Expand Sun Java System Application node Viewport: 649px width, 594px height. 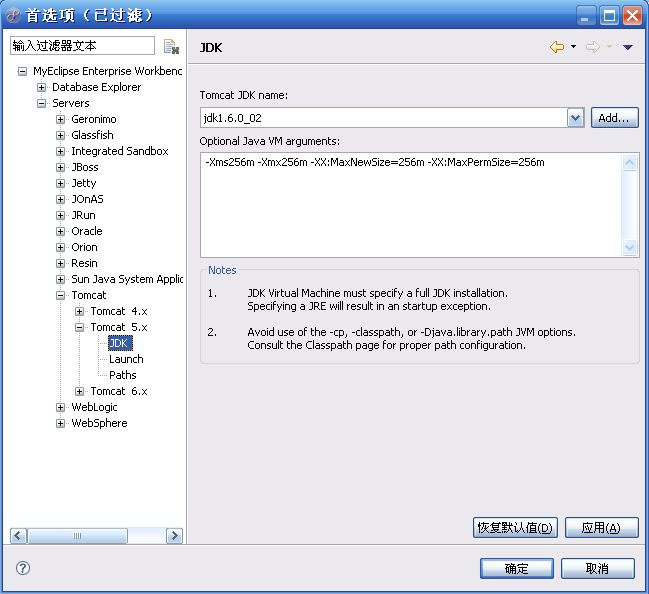[60, 279]
